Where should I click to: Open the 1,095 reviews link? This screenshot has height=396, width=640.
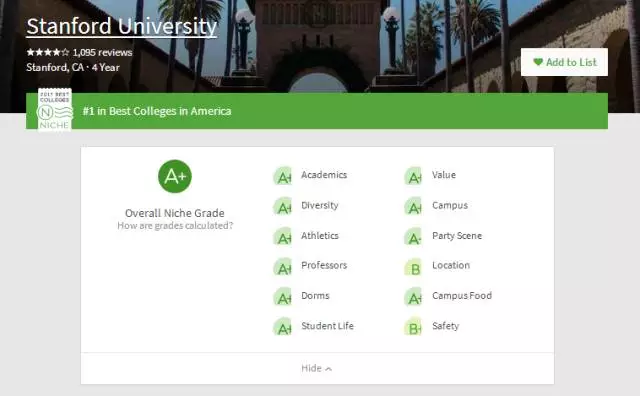click(102, 52)
